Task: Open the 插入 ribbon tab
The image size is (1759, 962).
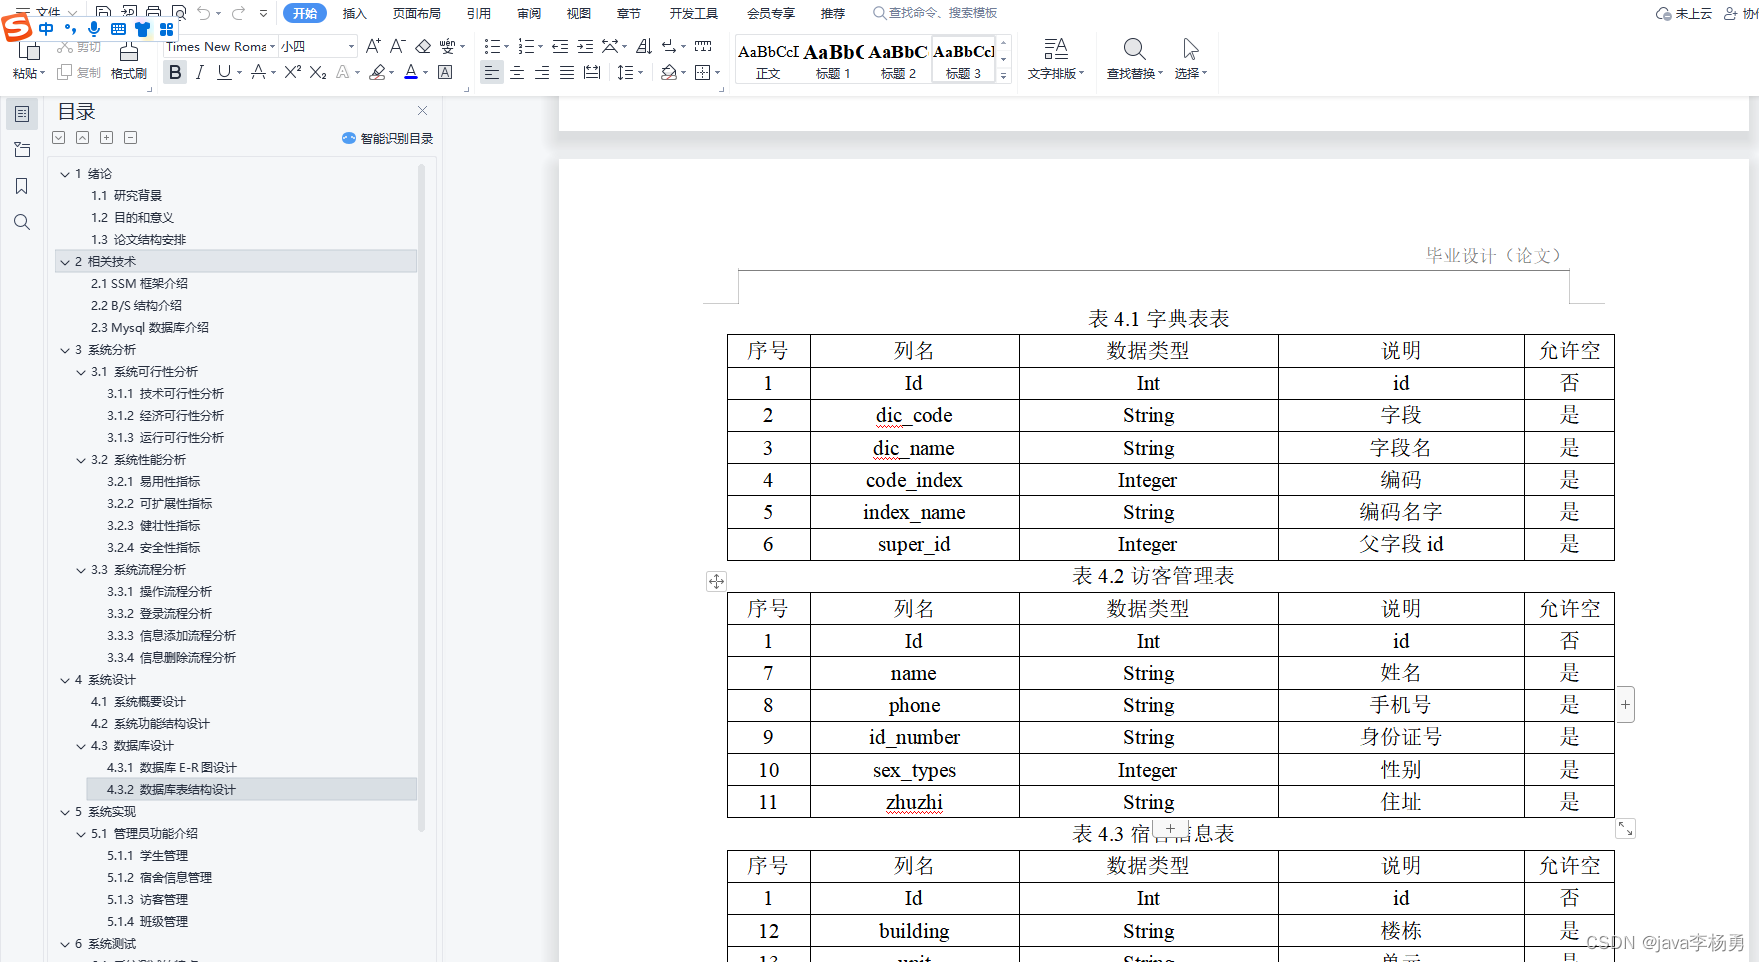Action: (x=355, y=13)
